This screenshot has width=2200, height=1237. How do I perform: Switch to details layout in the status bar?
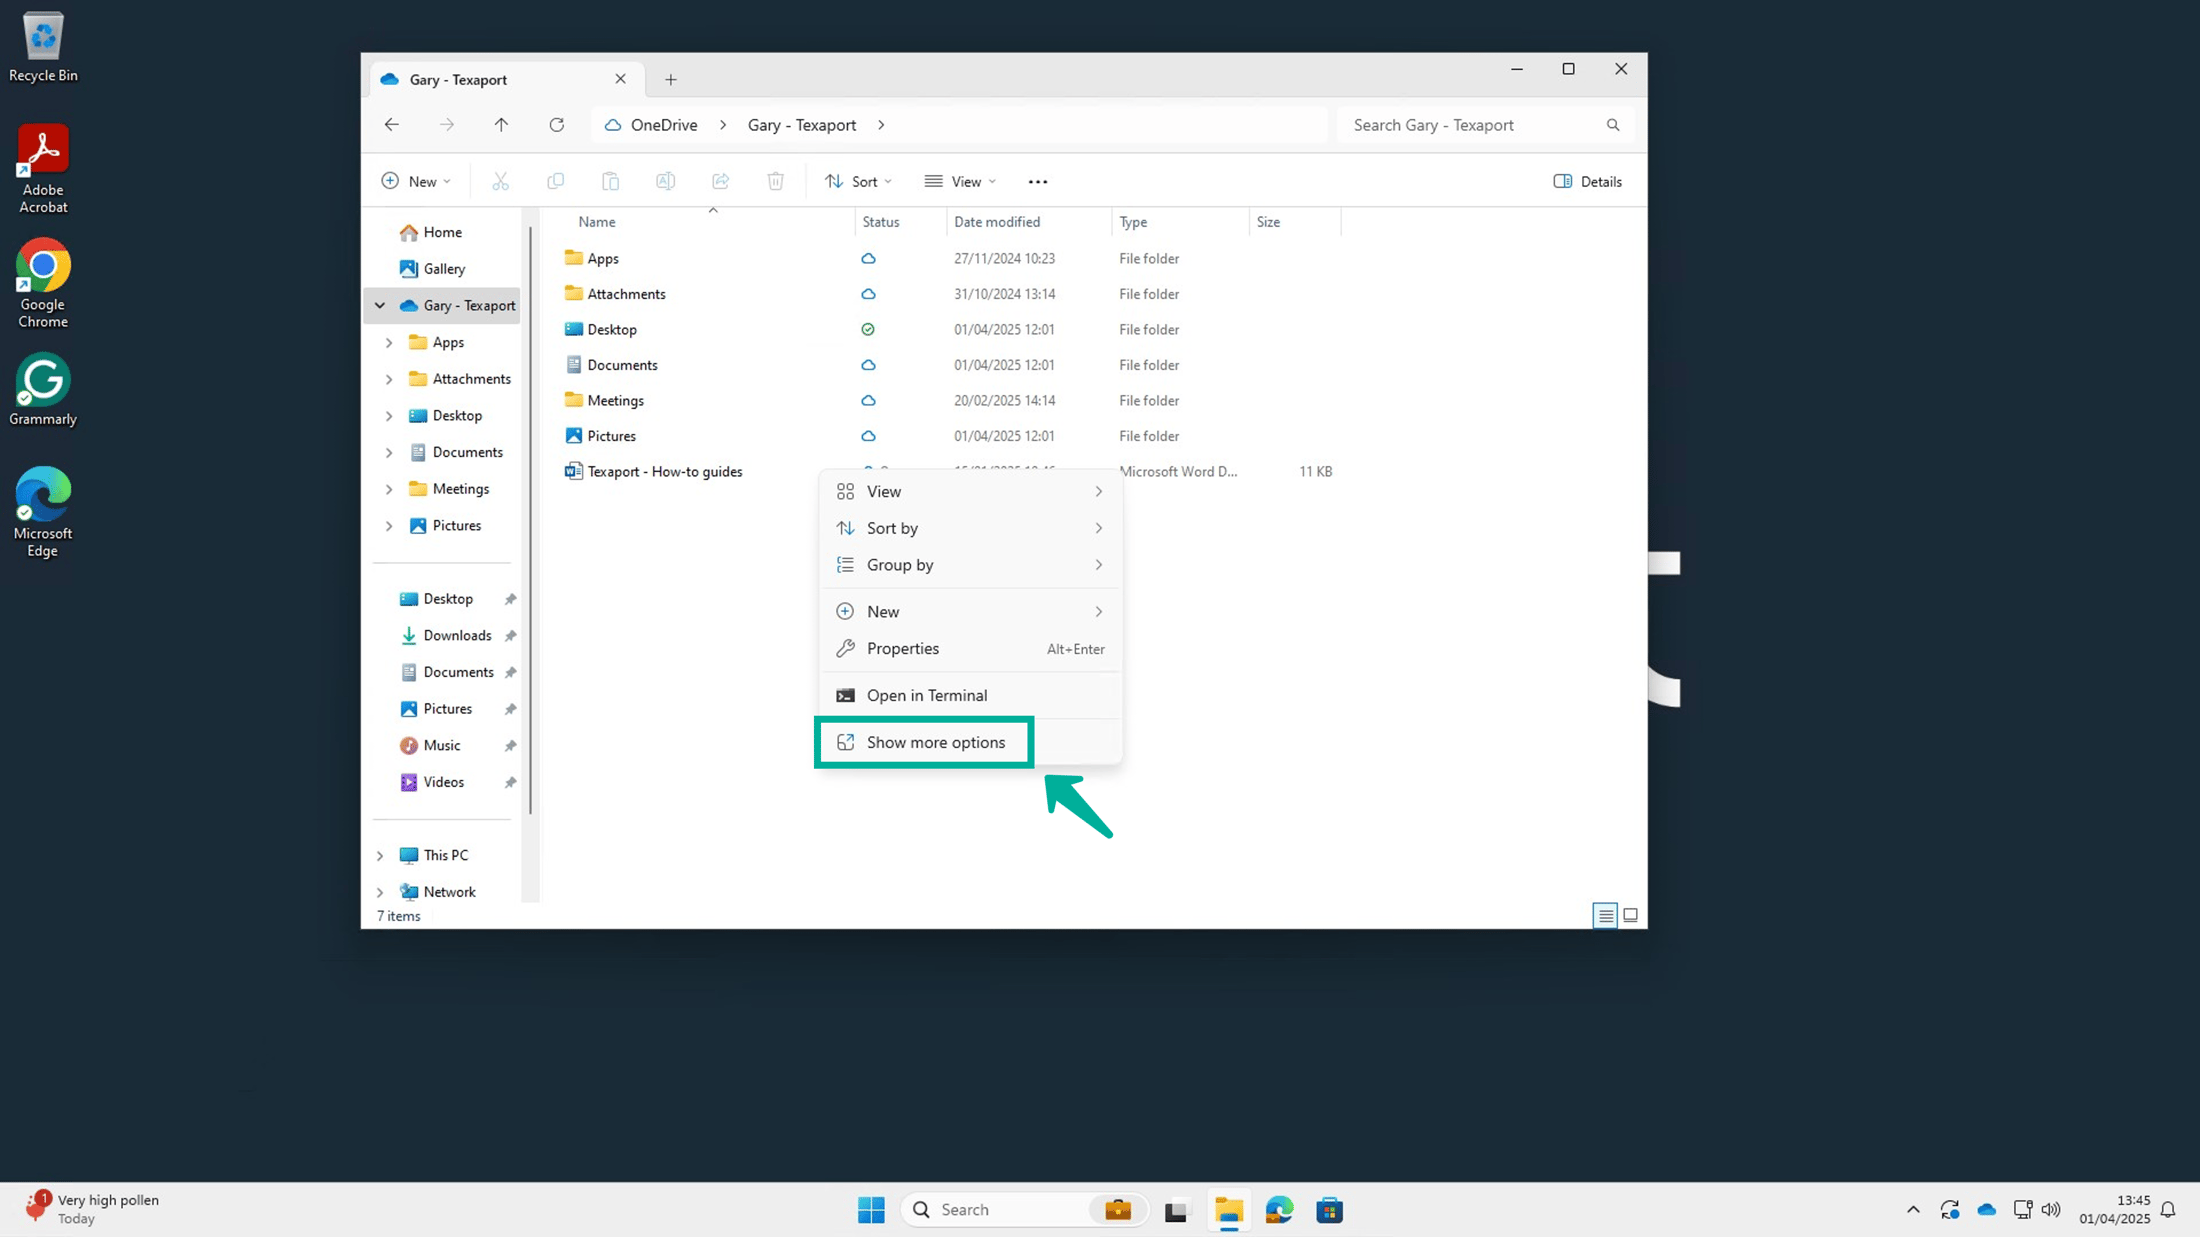point(1605,915)
